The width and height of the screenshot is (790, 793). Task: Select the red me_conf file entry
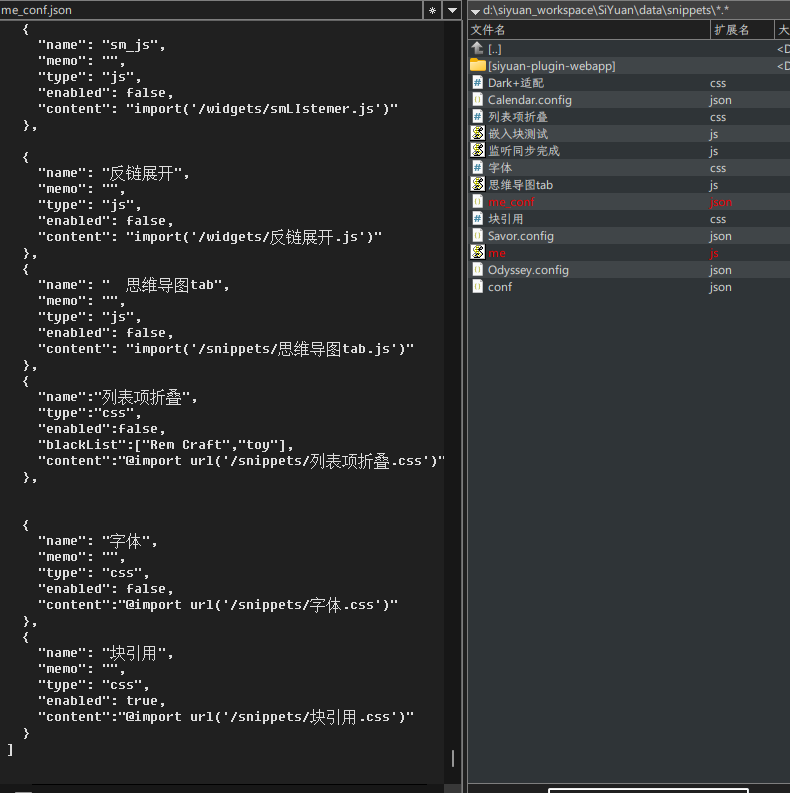[x=511, y=202]
